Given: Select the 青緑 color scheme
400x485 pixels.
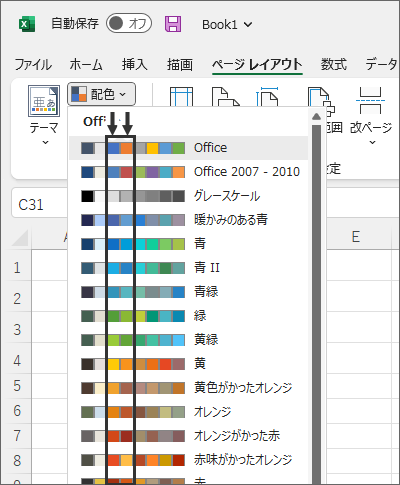Looking at the screenshot, I should coord(188,292).
